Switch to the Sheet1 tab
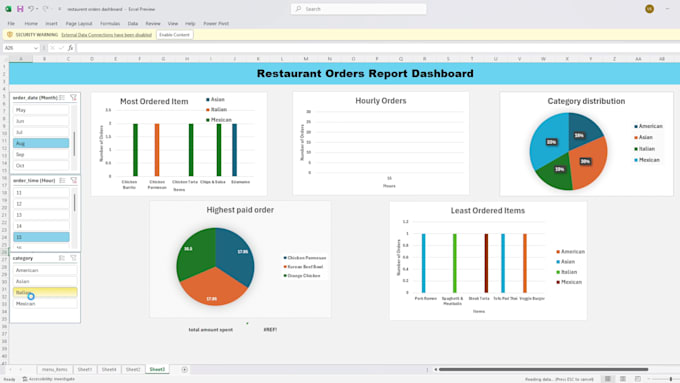 coord(85,370)
